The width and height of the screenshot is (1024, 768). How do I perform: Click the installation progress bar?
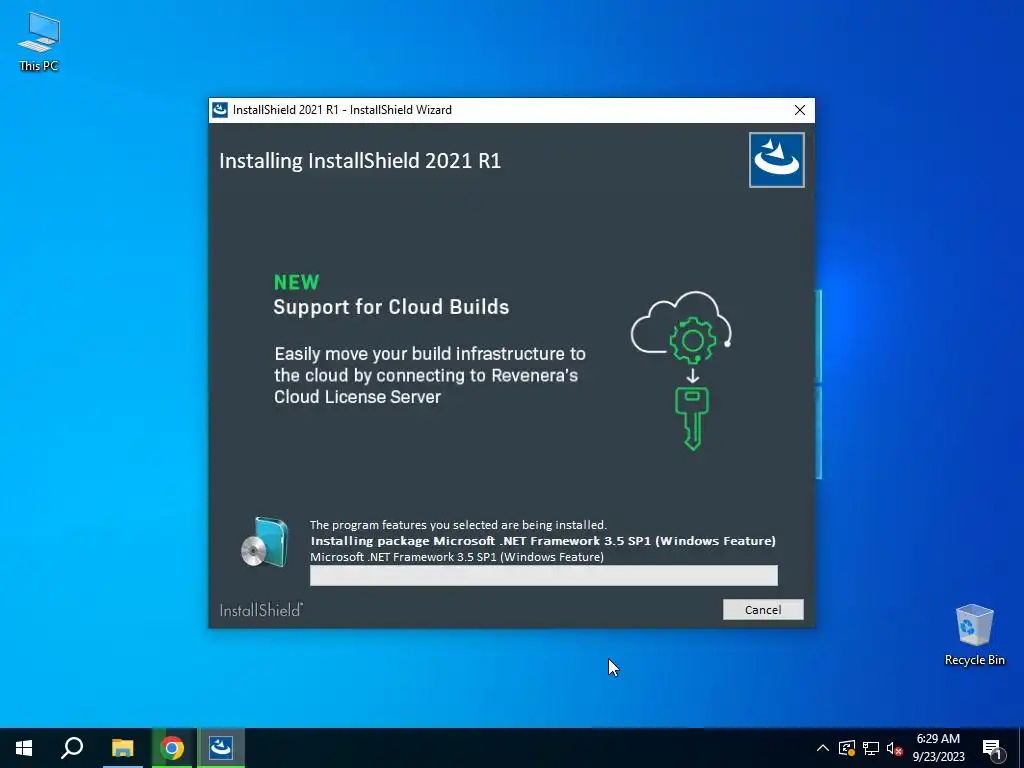coord(543,575)
